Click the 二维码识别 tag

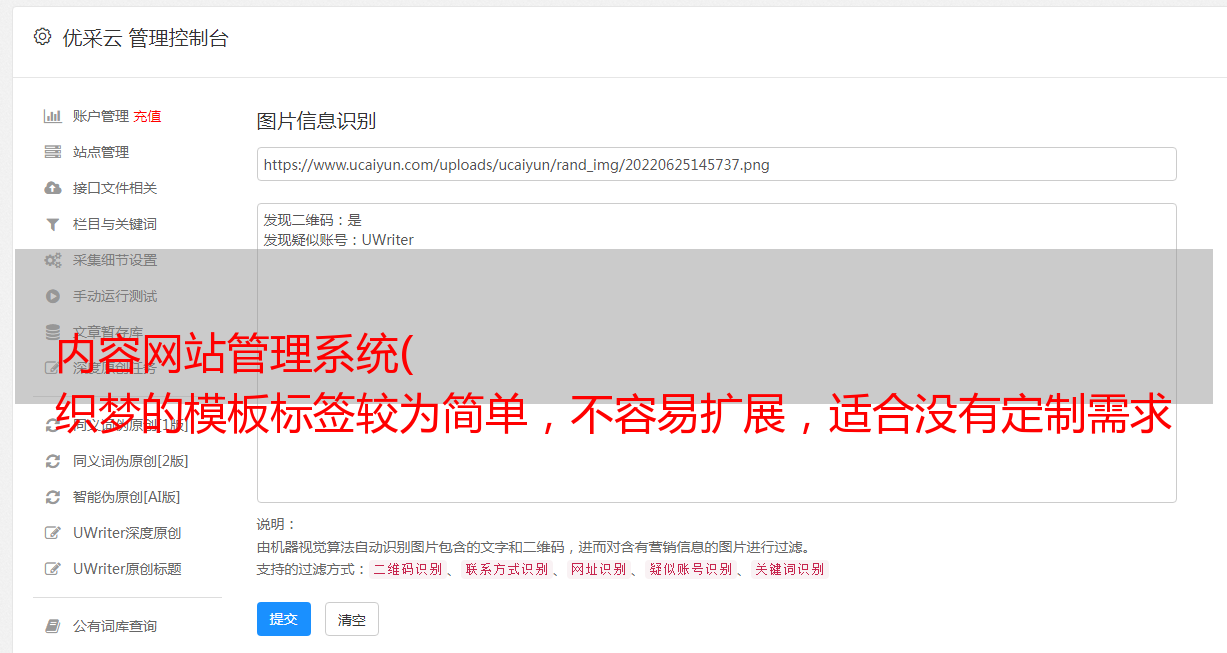(408, 569)
